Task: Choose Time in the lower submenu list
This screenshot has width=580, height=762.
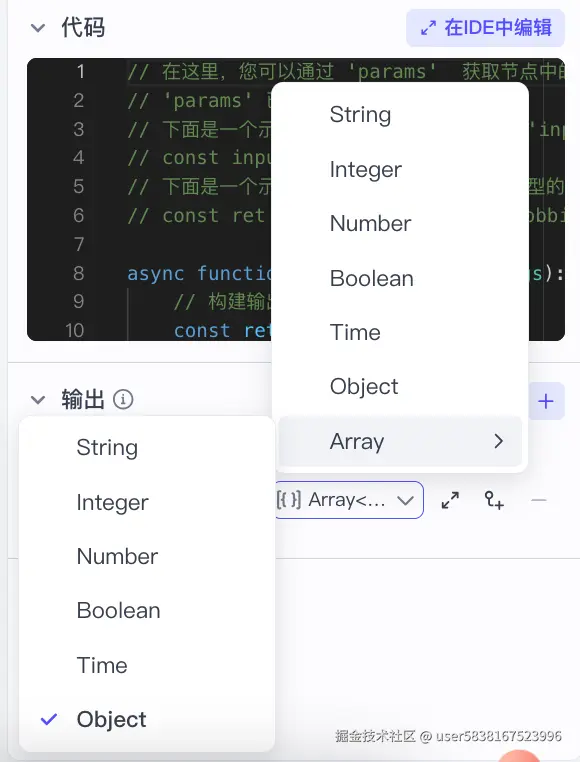Action: [147, 665]
